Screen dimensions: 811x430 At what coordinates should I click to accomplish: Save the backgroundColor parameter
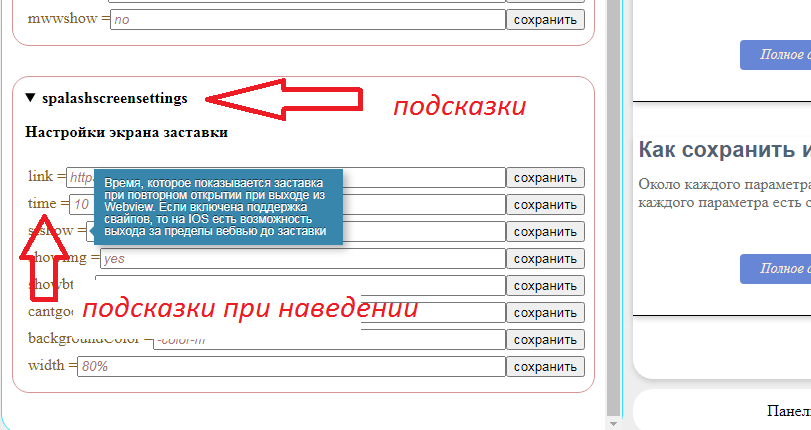click(x=545, y=339)
